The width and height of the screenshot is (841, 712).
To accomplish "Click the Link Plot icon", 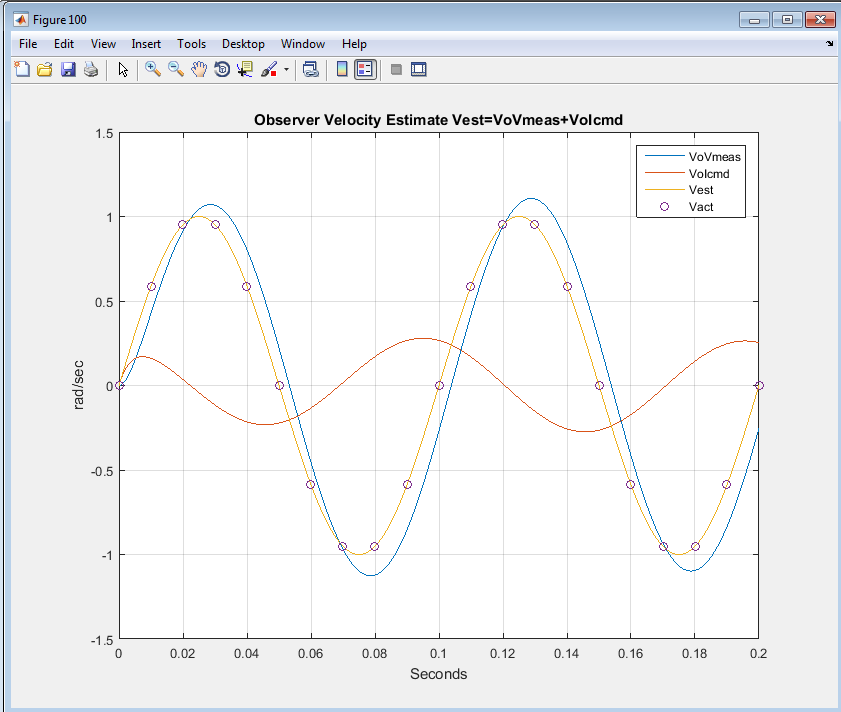I will [311, 69].
